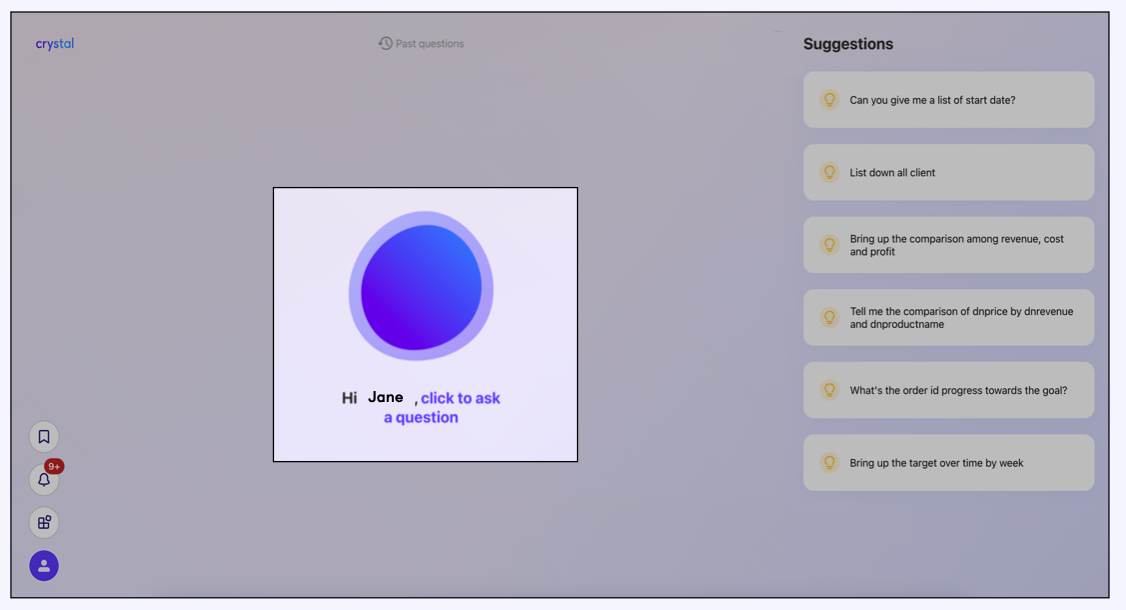1126x610 pixels.
Task: Click the Past questions clock icon
Action: (385, 44)
